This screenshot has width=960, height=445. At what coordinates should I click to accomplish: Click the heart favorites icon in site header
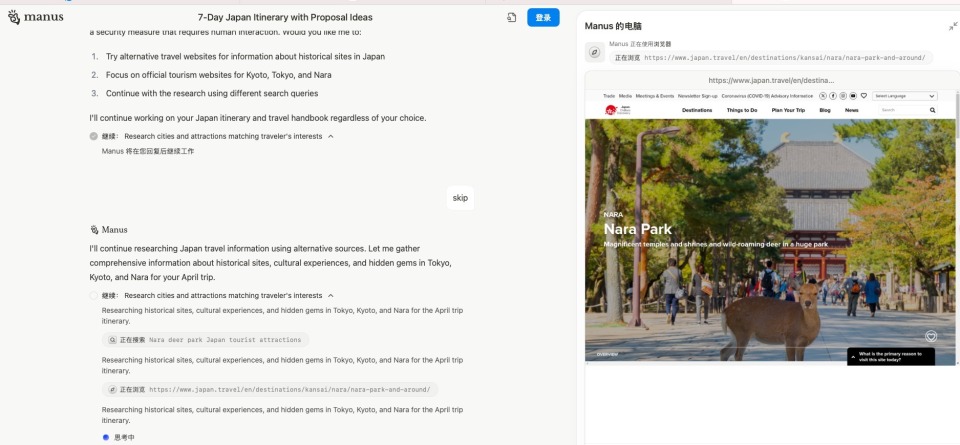(x=863, y=96)
